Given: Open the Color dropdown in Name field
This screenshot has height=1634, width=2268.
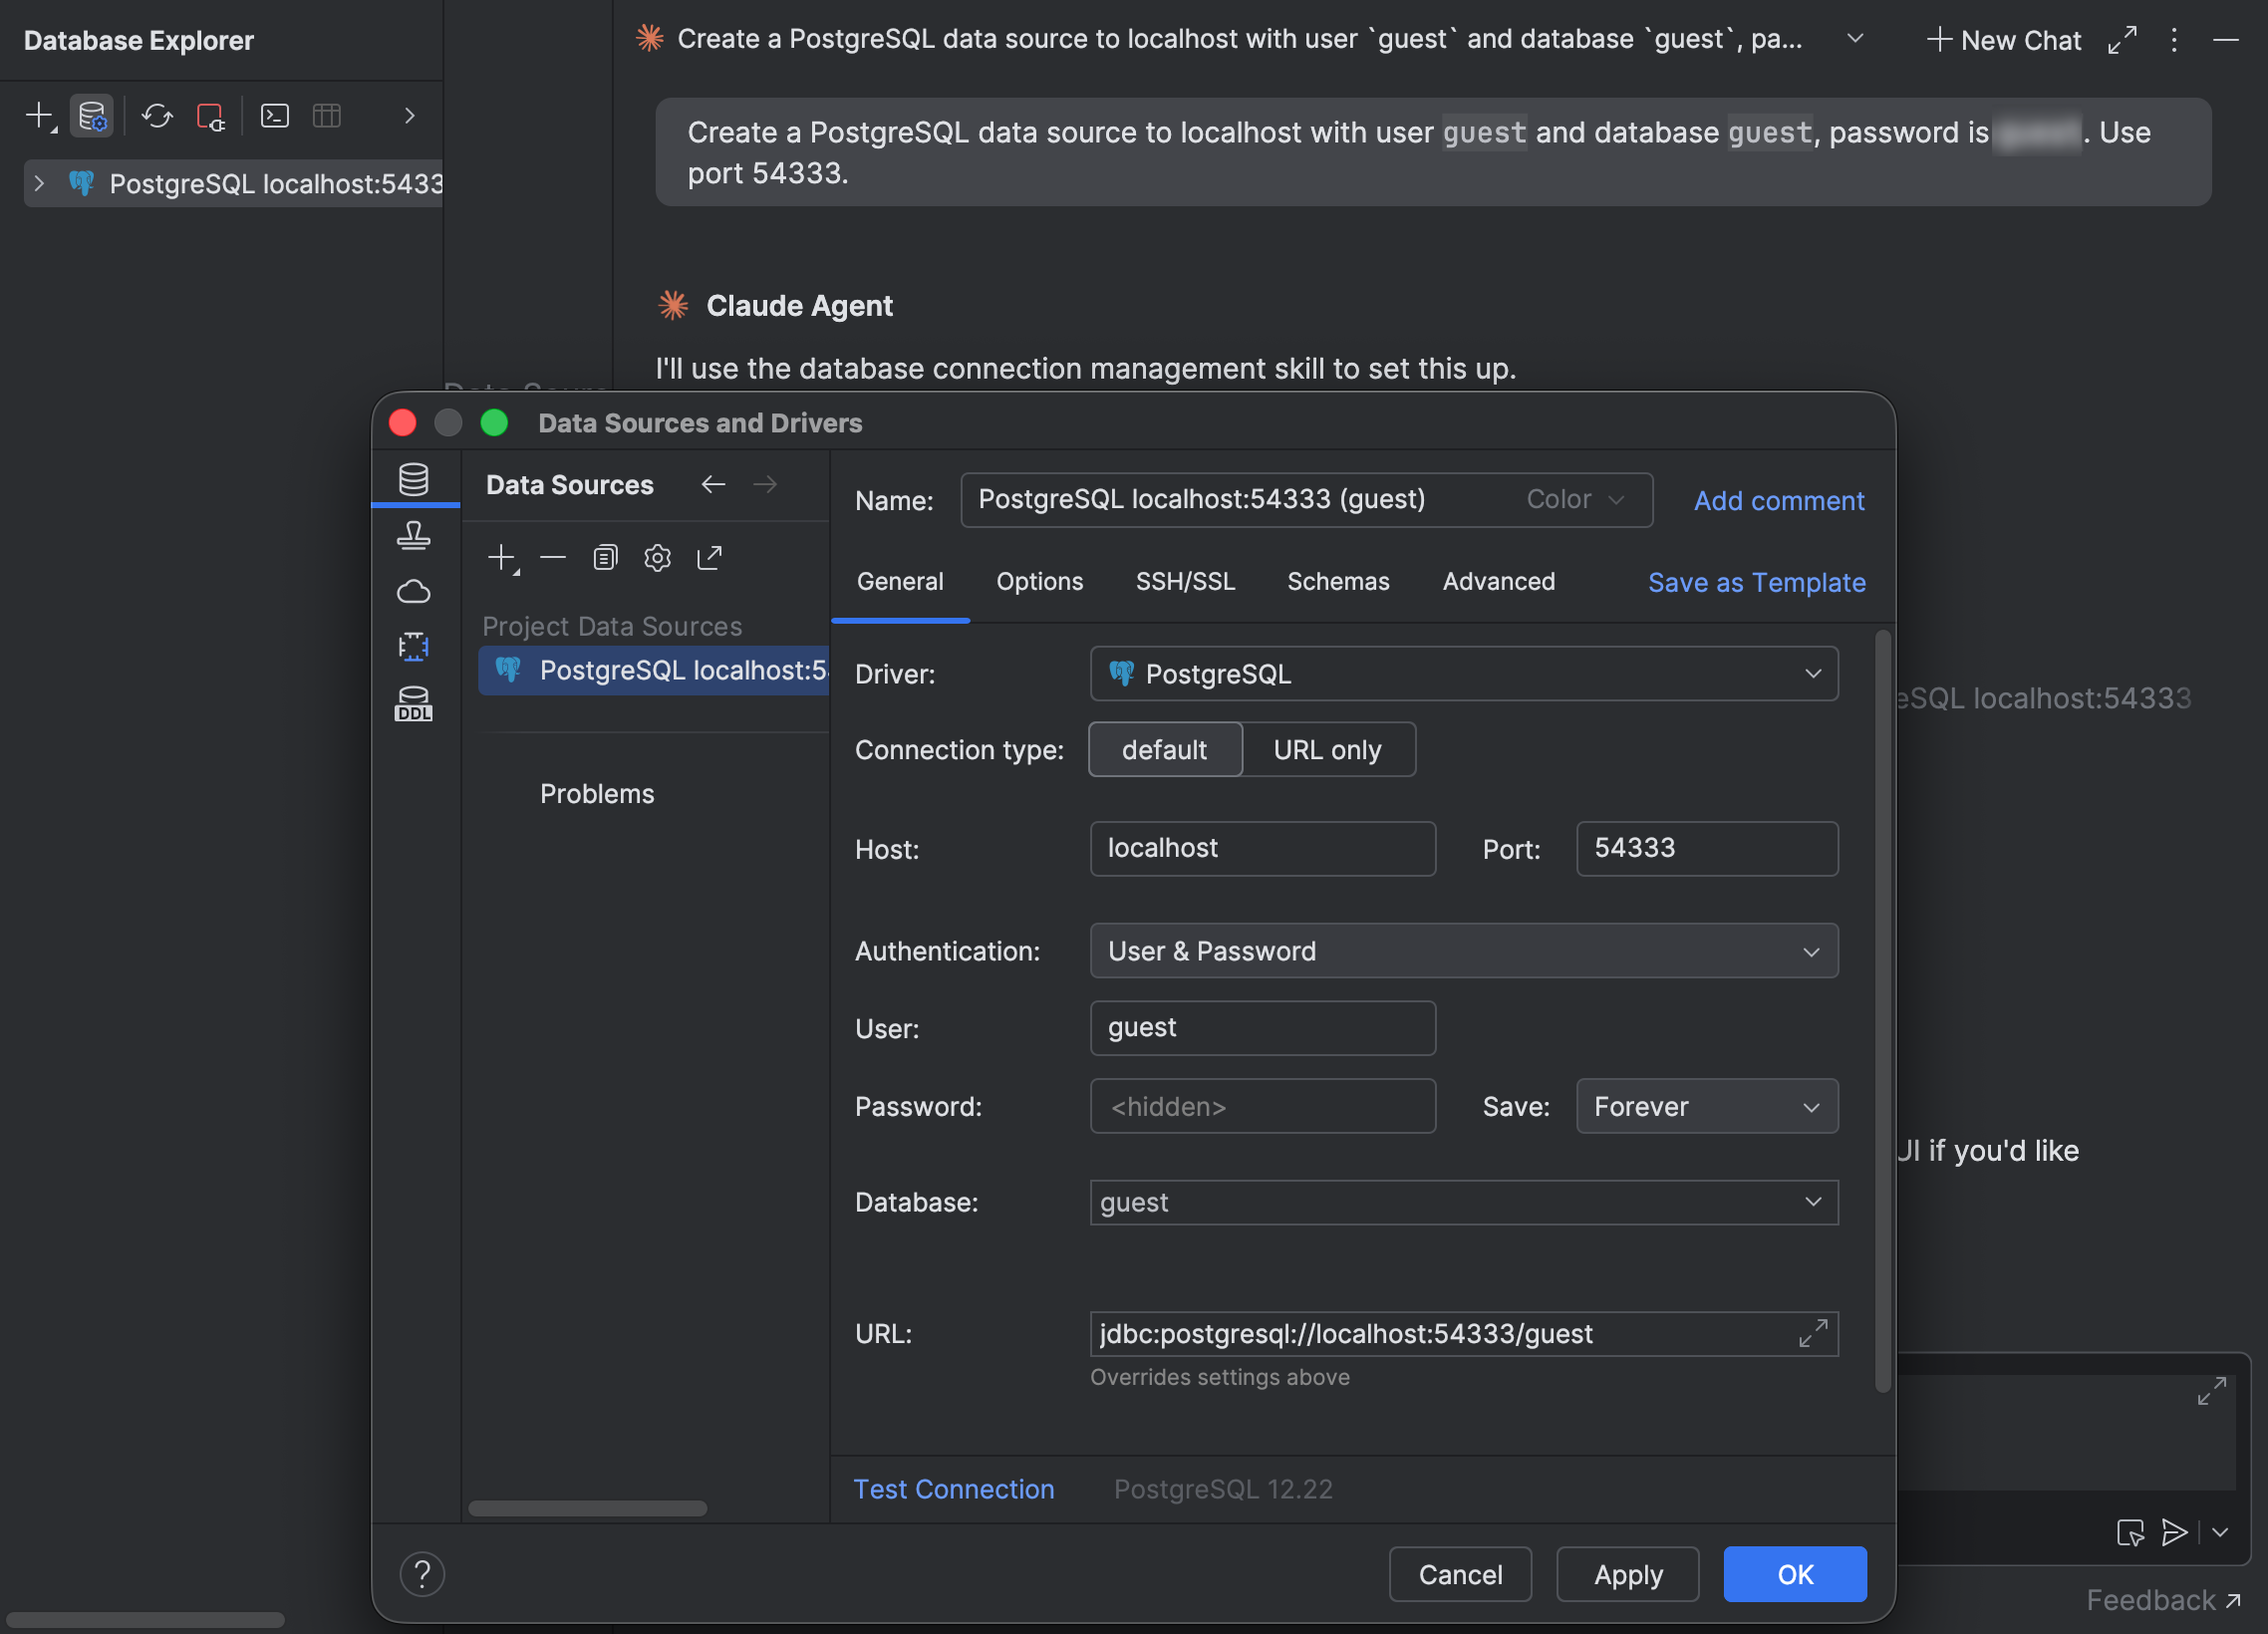Looking at the screenshot, I should pos(1574,500).
